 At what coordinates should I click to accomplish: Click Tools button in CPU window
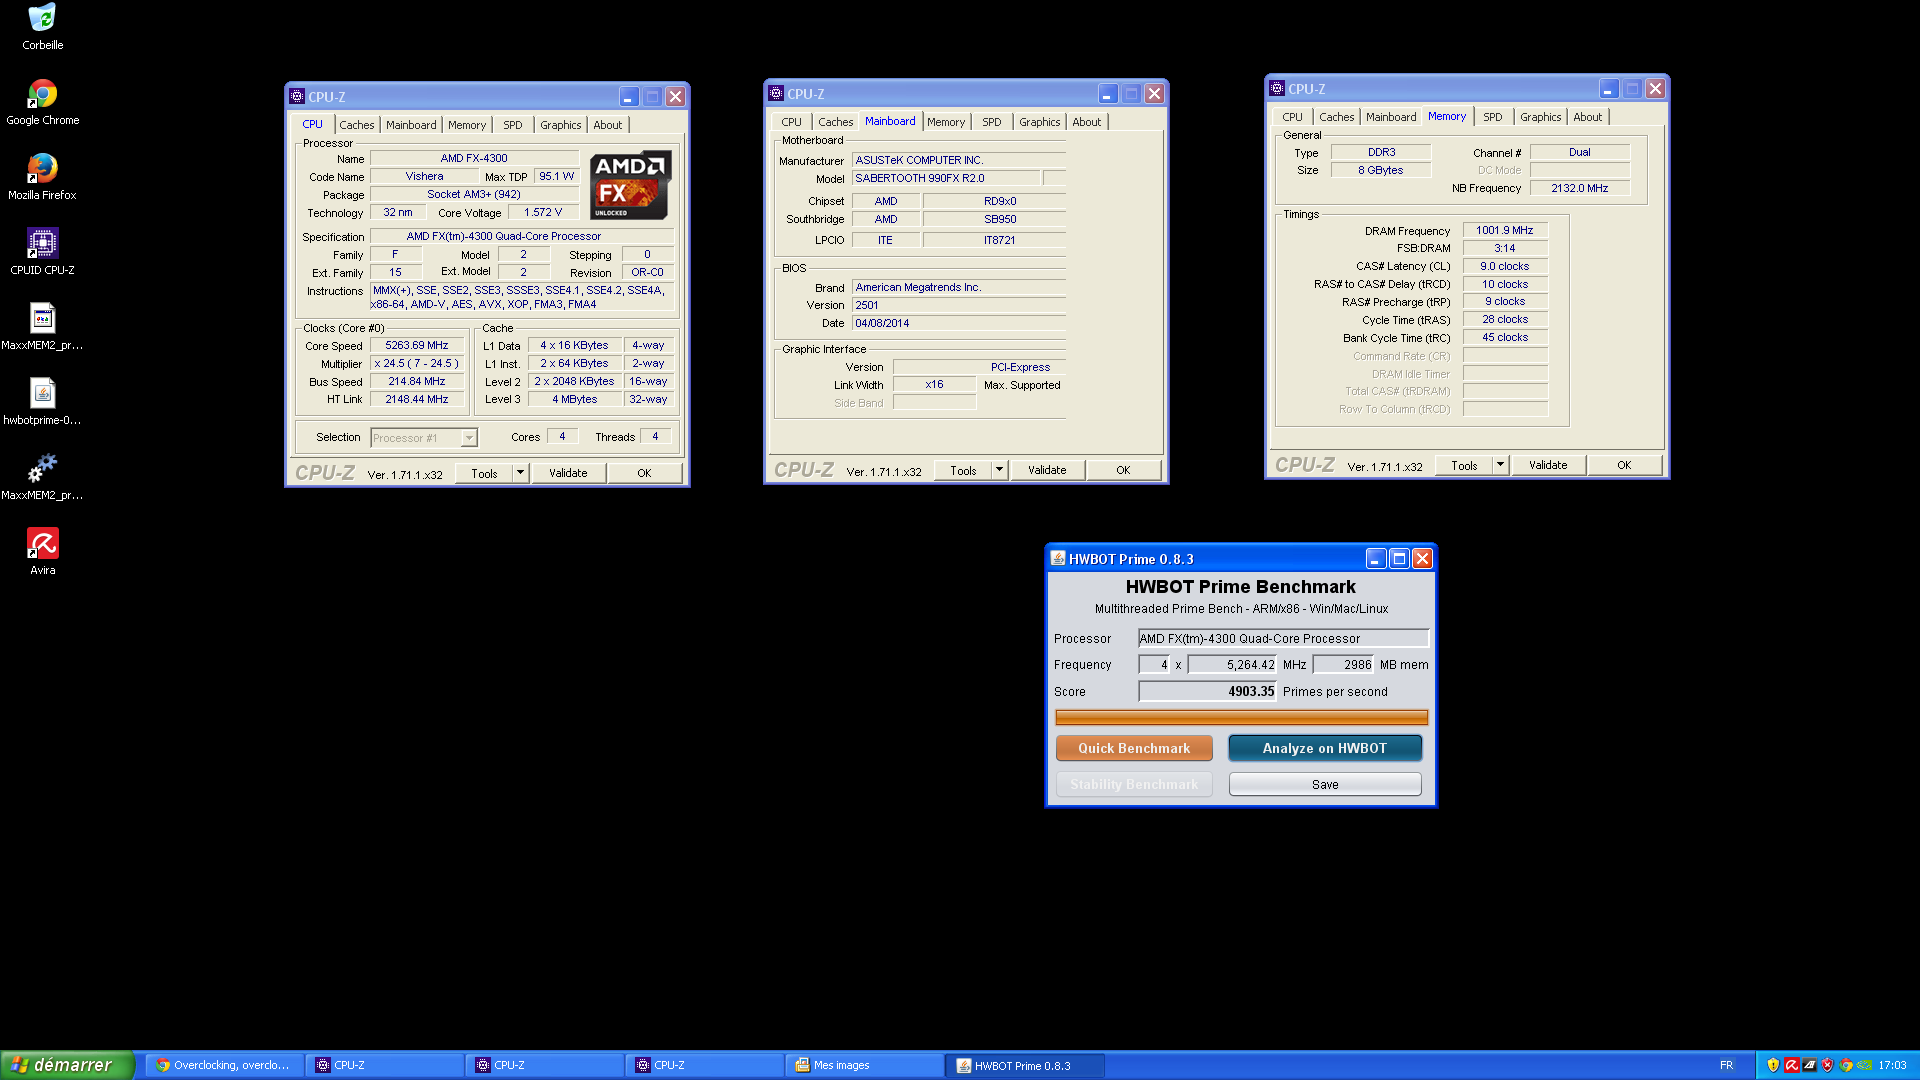[x=484, y=473]
